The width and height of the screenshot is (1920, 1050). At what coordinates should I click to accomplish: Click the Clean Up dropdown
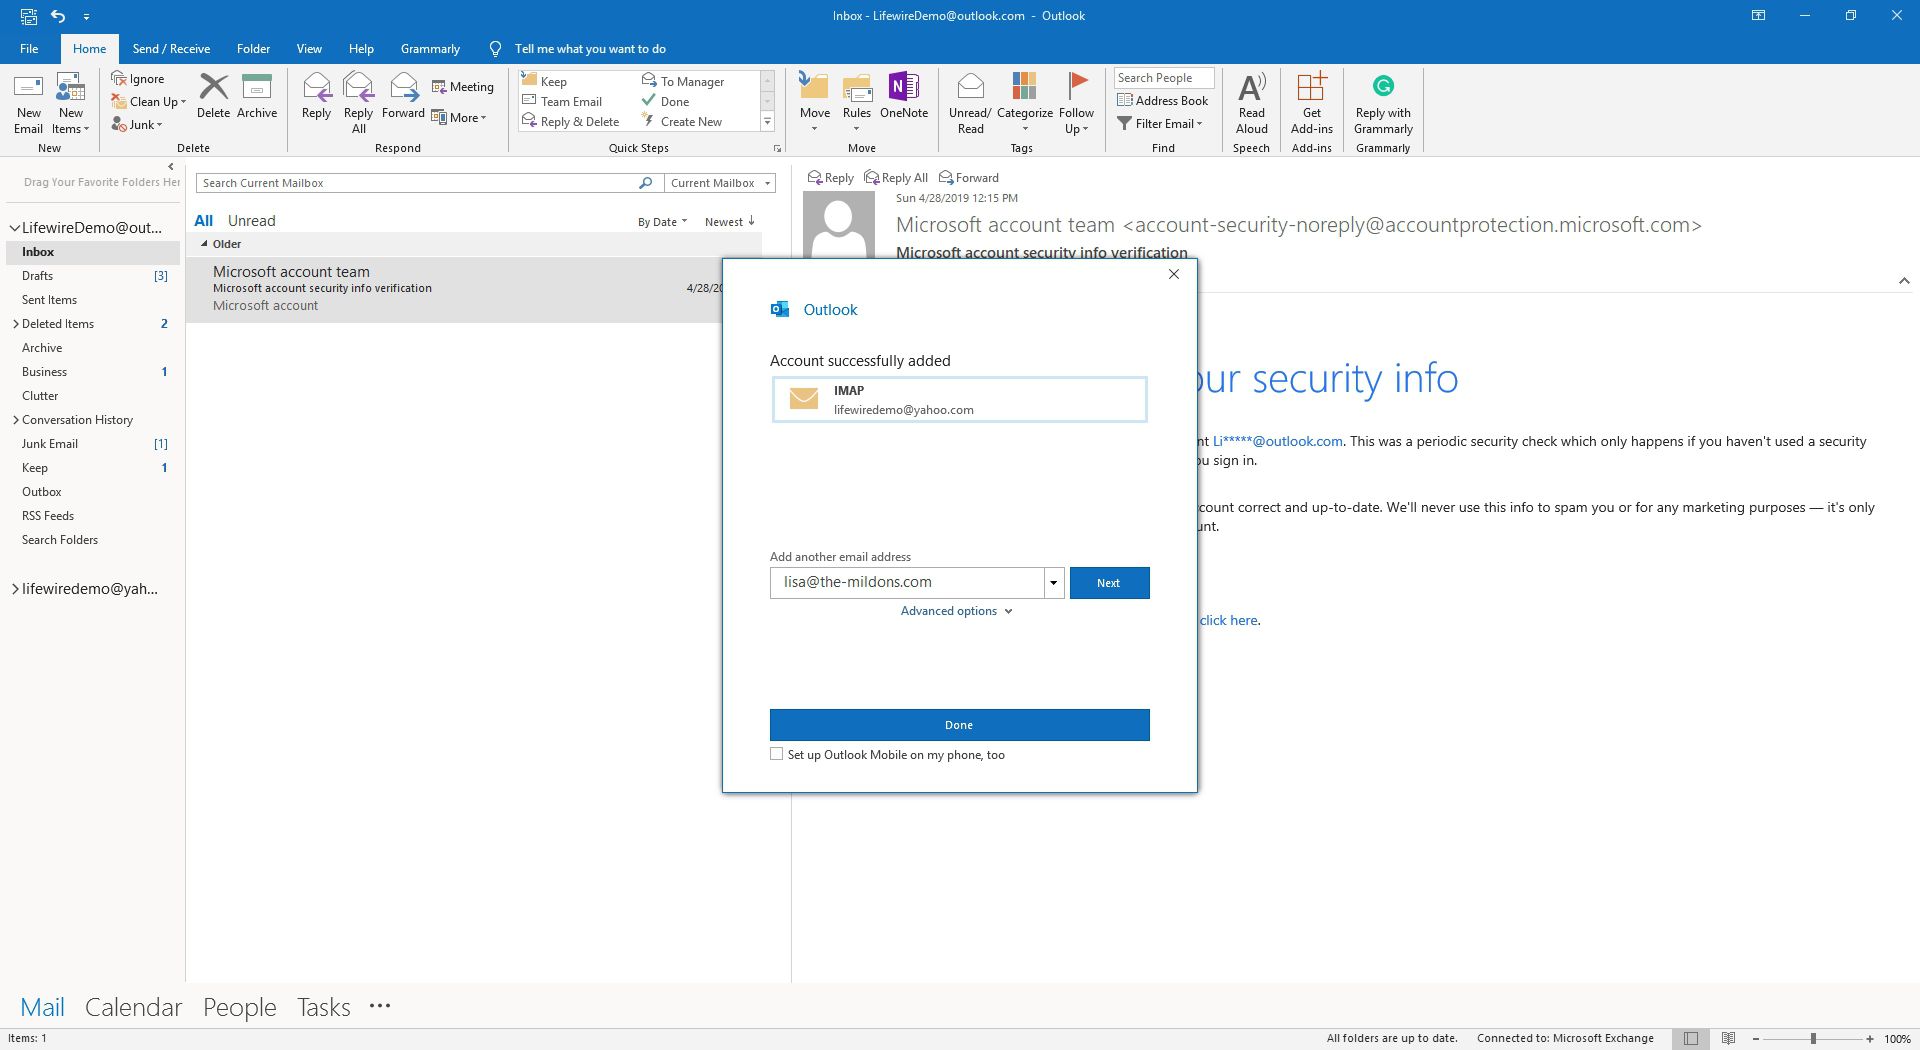tap(149, 102)
